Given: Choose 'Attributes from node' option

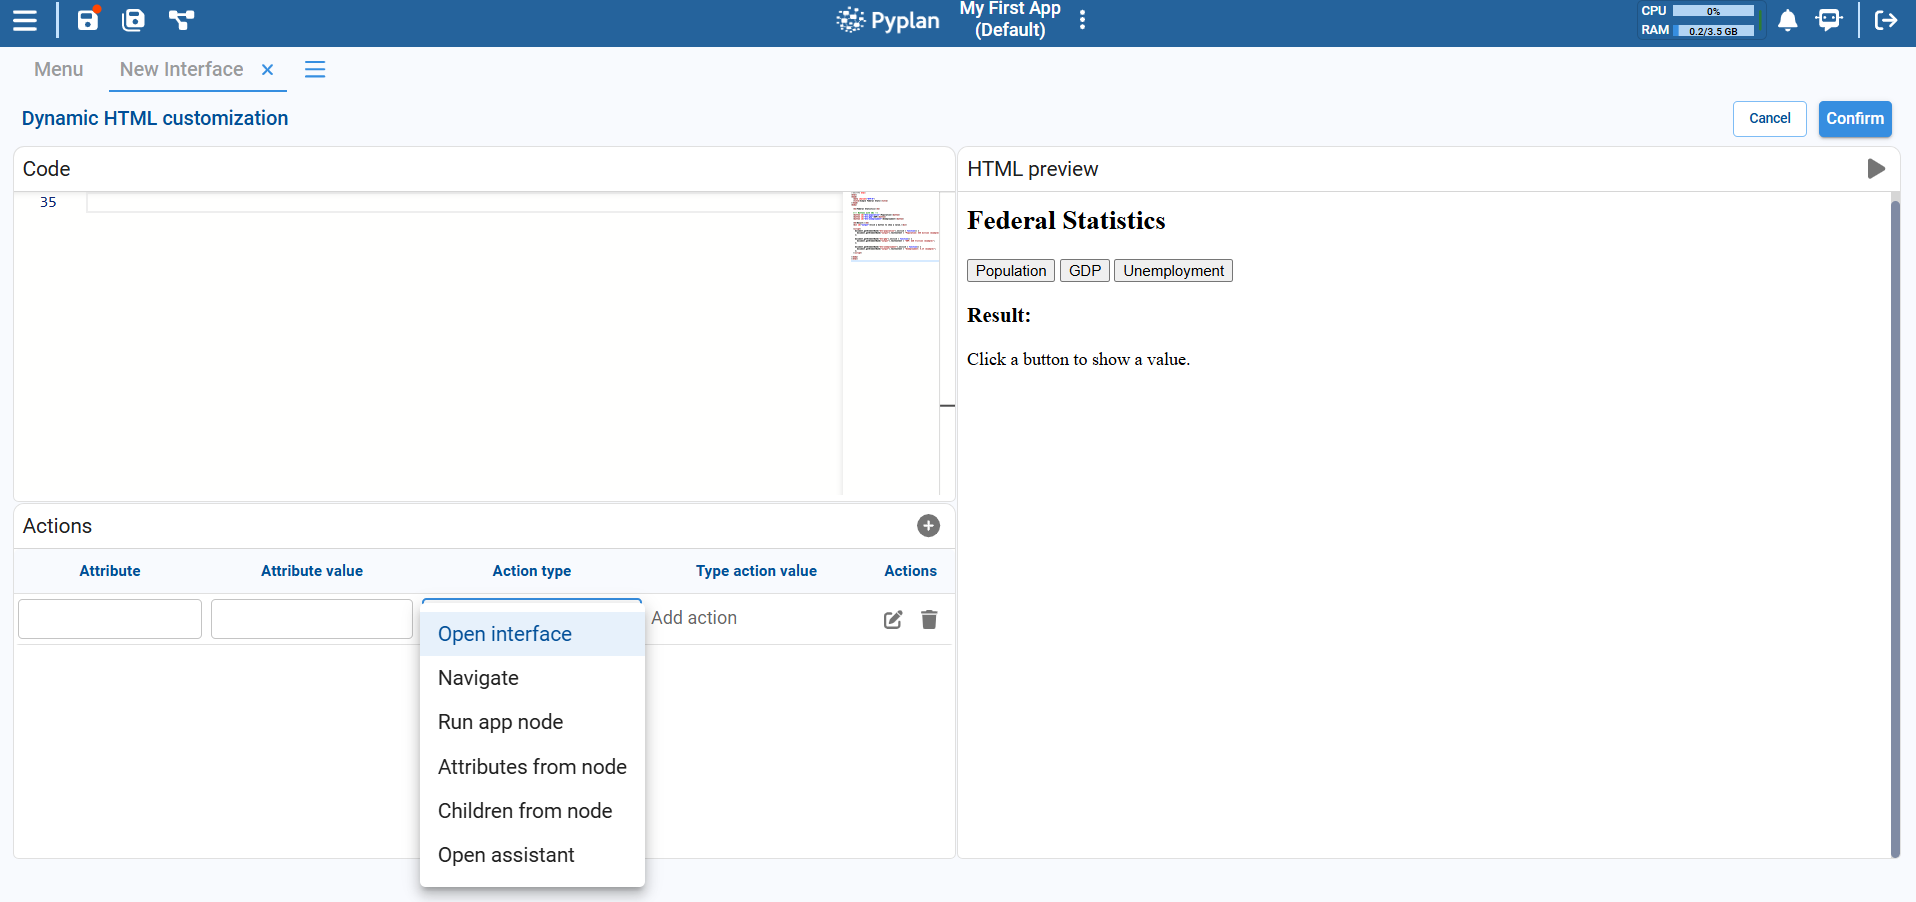Looking at the screenshot, I should tap(532, 767).
